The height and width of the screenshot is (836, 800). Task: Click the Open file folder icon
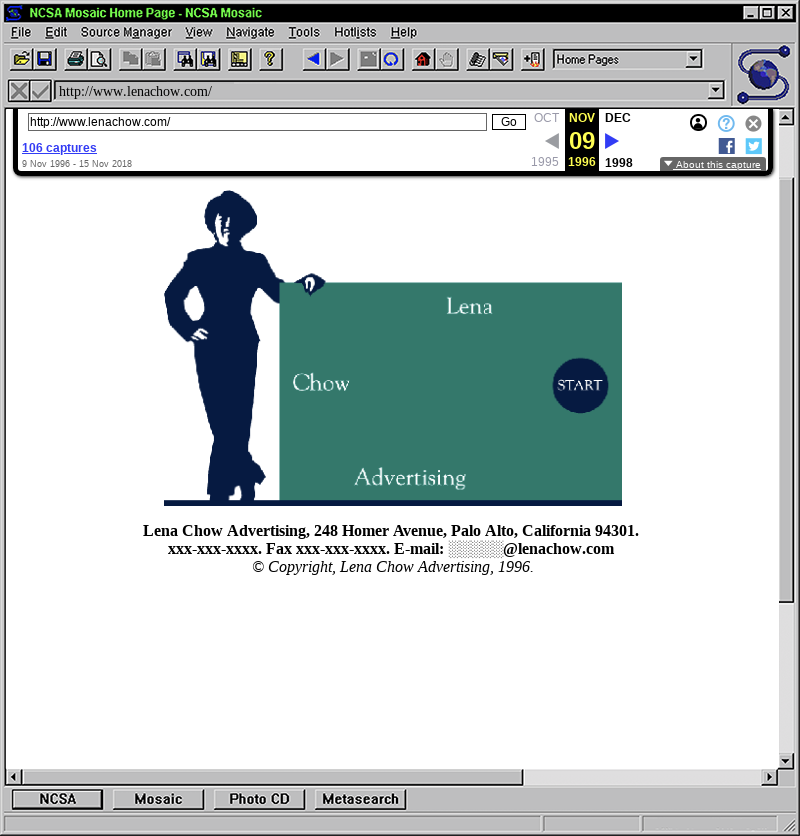pos(20,59)
